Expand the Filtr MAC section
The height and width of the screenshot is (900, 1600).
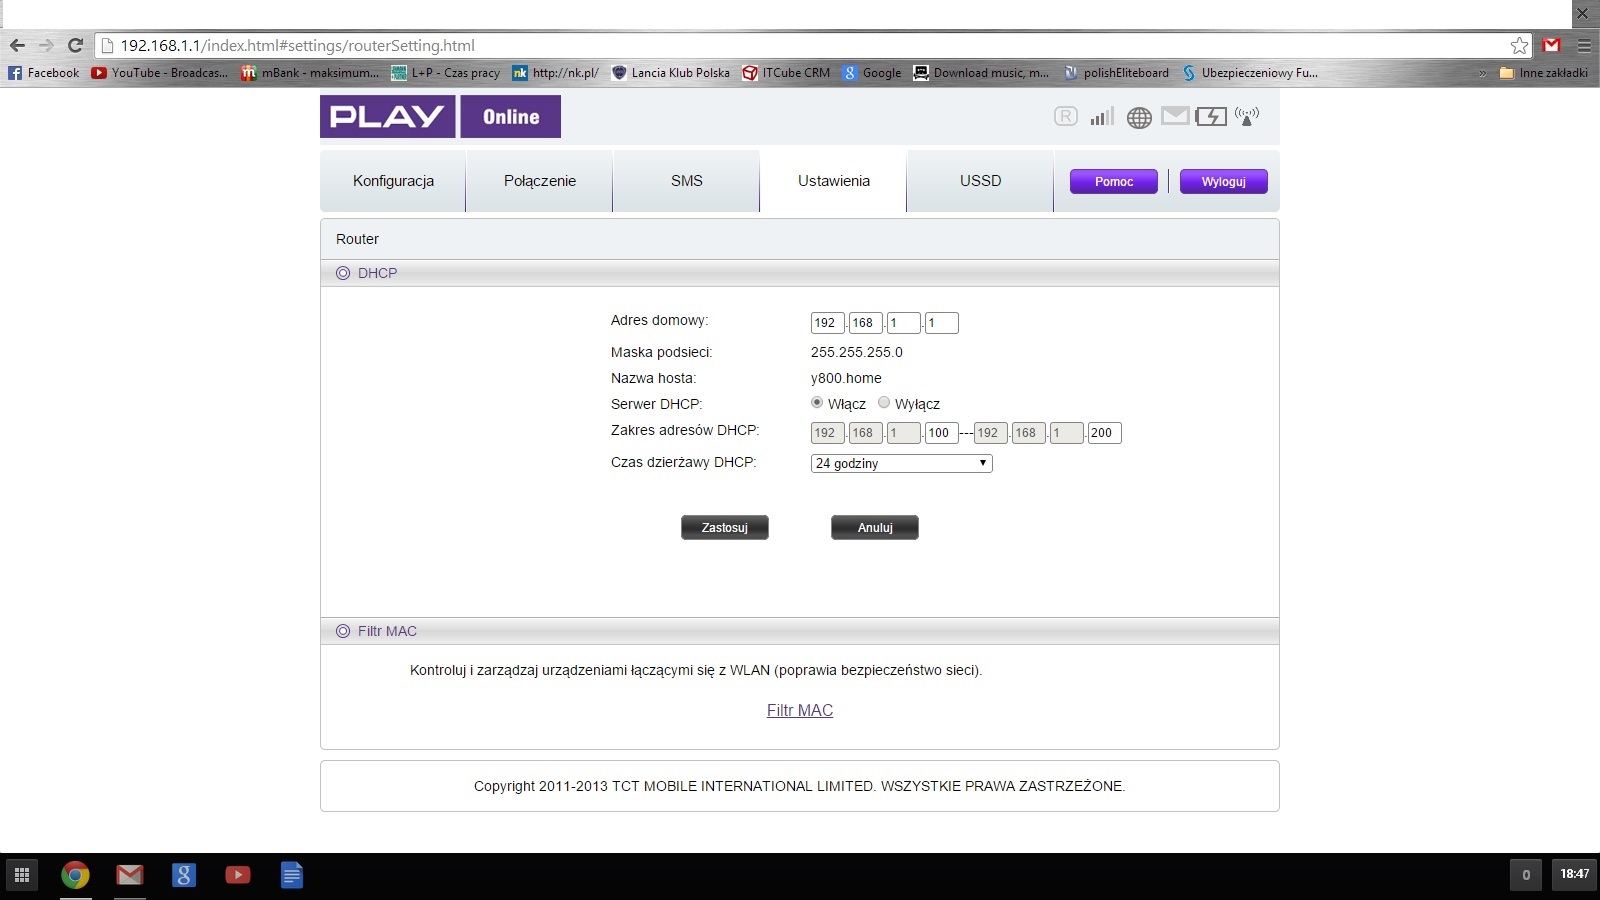coord(344,630)
